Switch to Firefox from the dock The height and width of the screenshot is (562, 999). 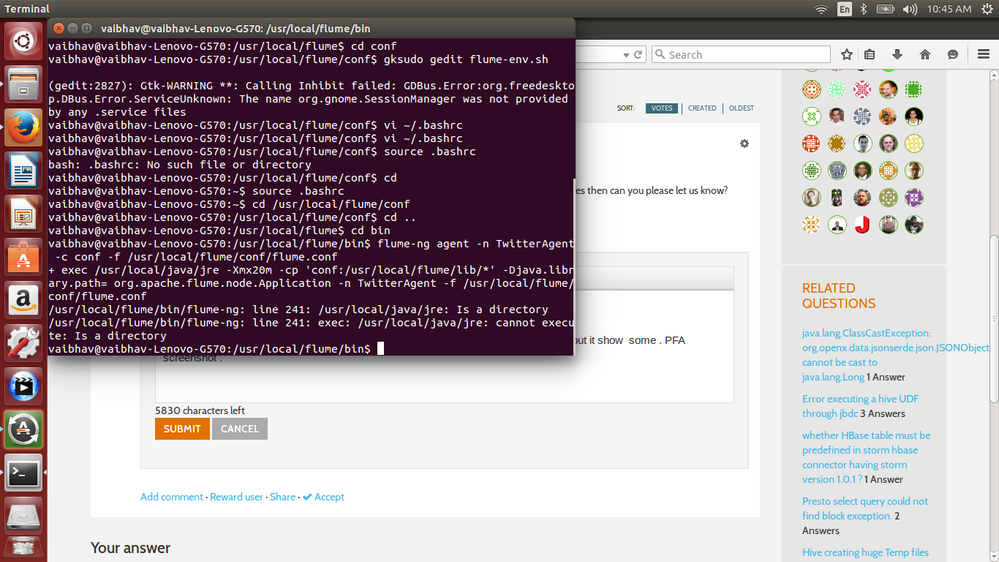click(x=24, y=127)
